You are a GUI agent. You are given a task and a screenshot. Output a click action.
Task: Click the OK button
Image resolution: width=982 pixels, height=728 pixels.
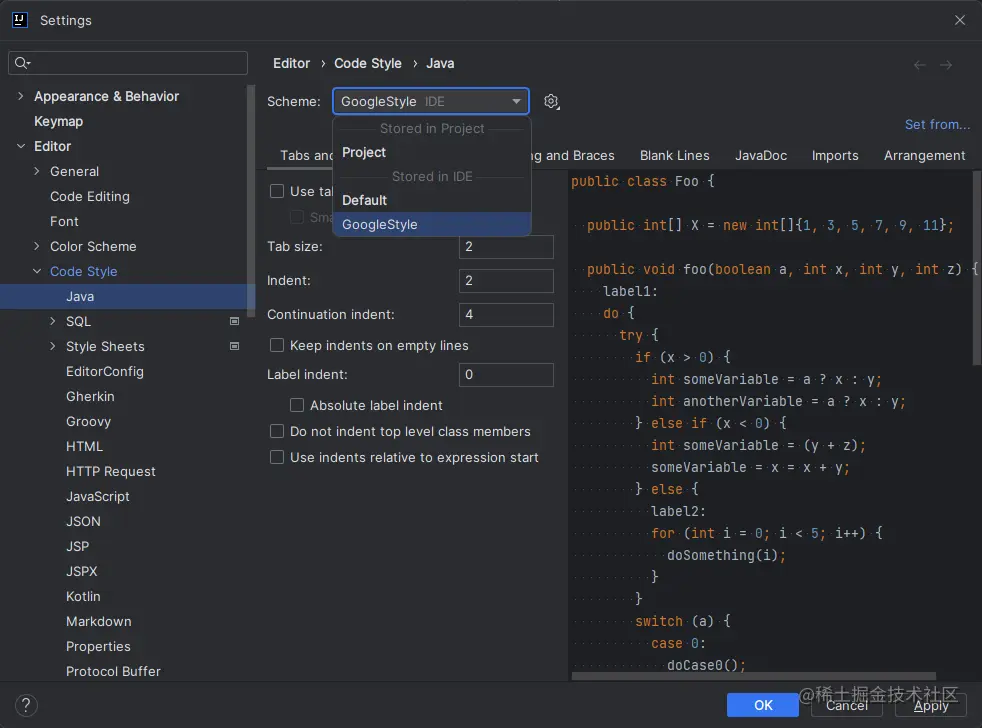coord(763,705)
